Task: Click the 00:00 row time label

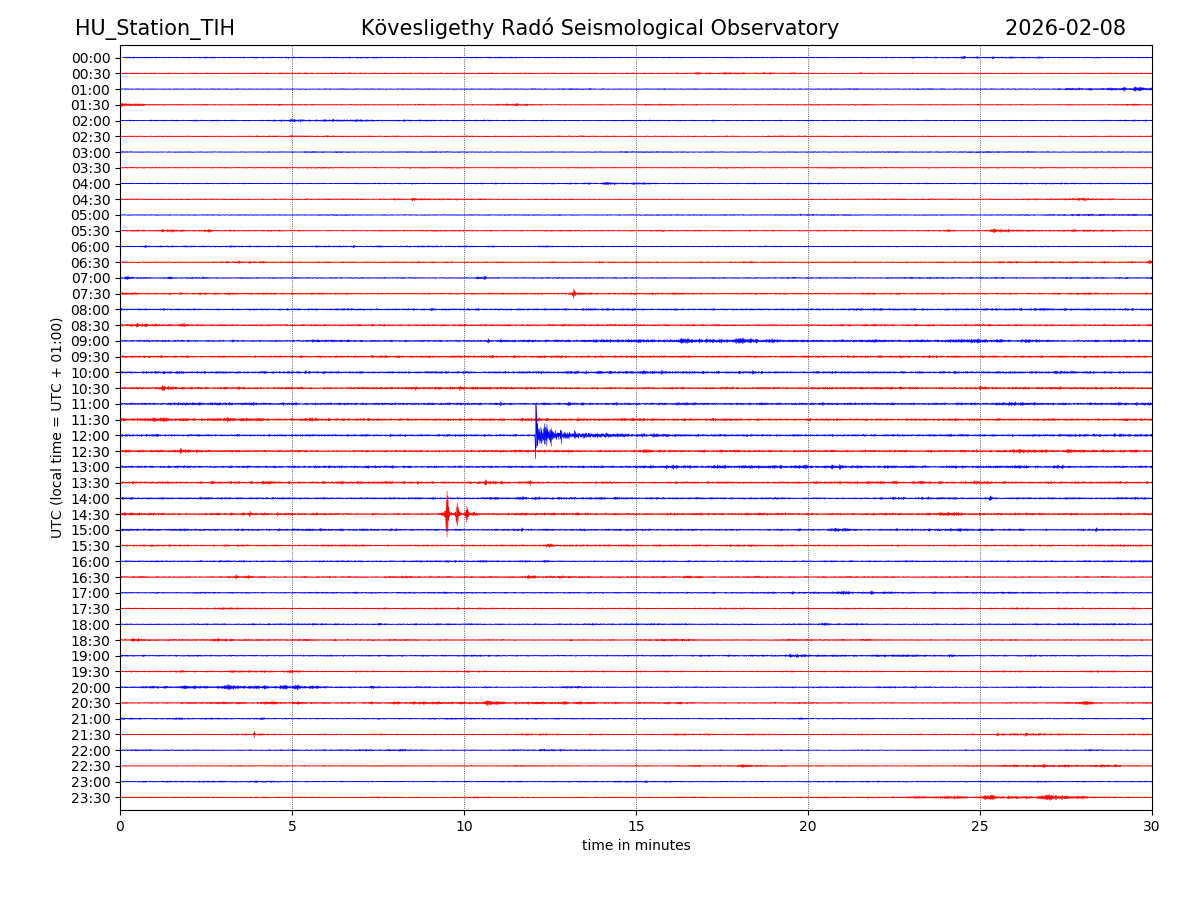Action: [x=91, y=58]
